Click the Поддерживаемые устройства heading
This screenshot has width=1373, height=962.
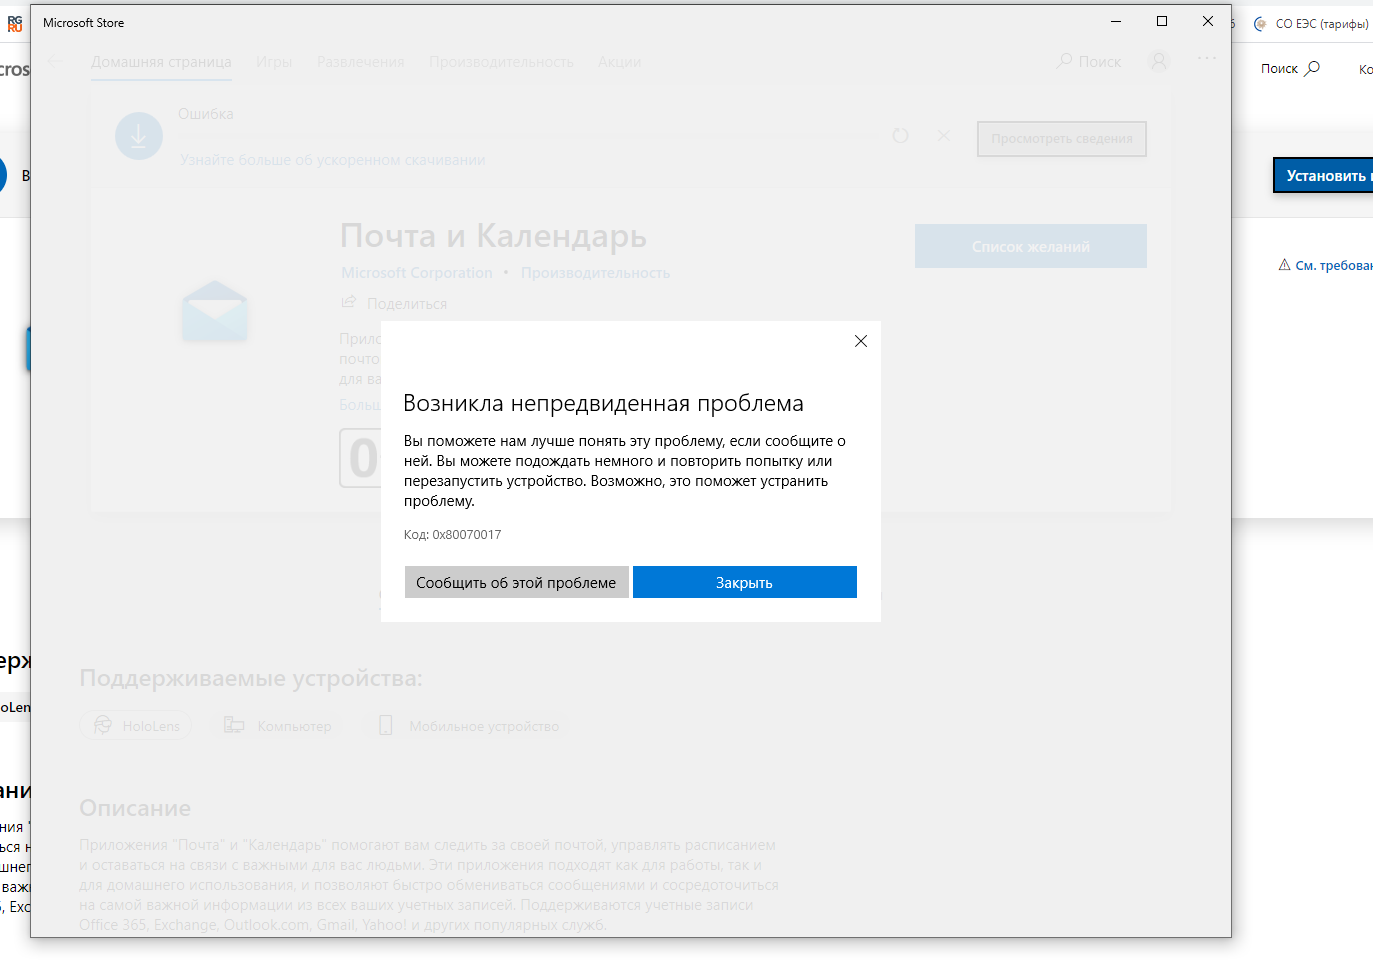pos(251,678)
